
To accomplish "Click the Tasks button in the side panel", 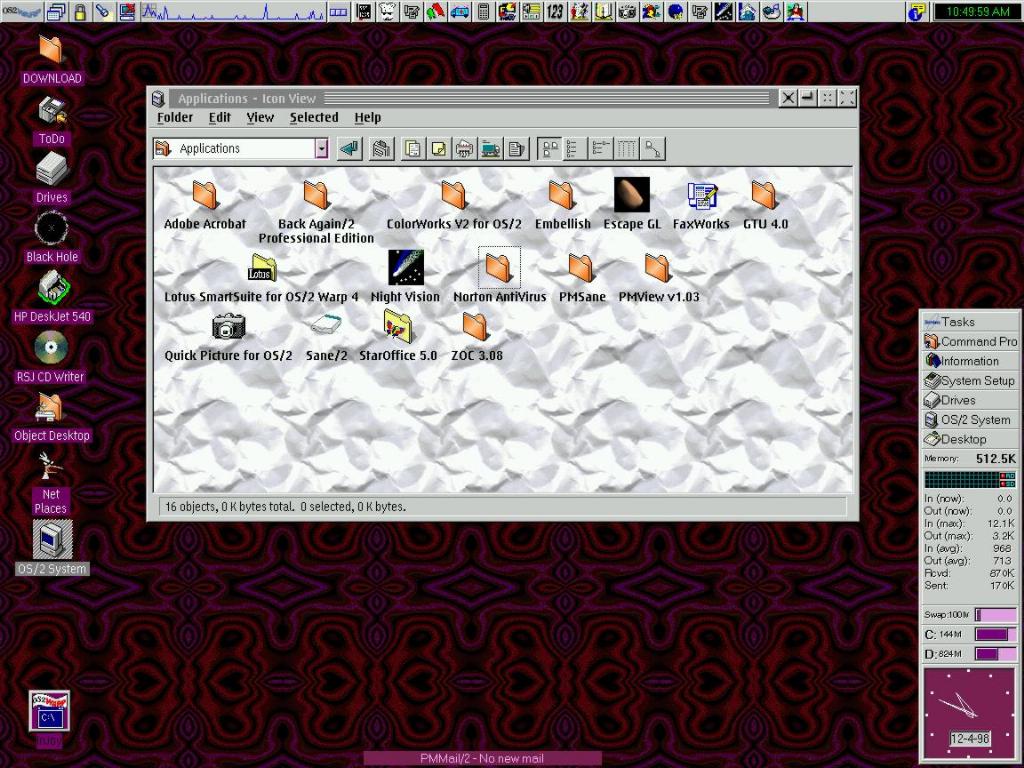I will click(x=970, y=322).
